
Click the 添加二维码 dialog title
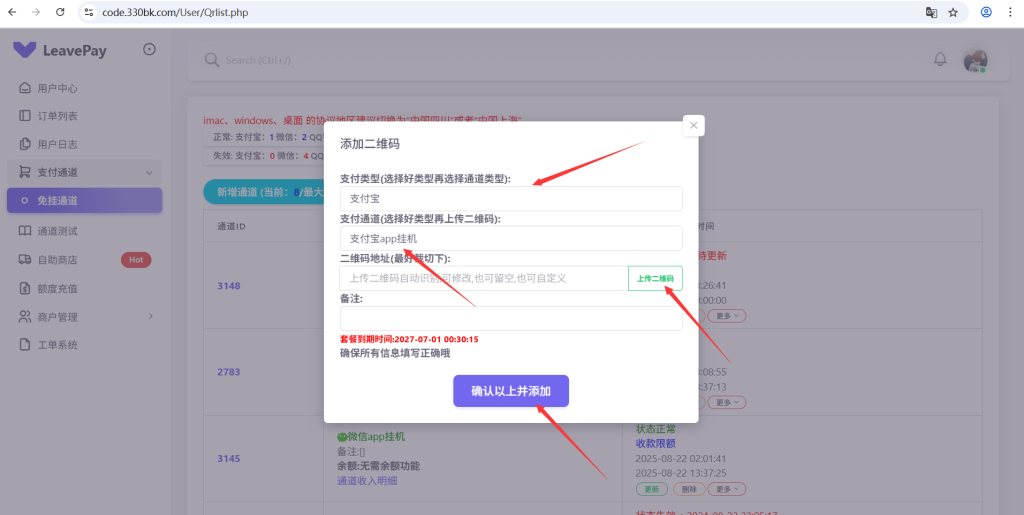coord(370,144)
